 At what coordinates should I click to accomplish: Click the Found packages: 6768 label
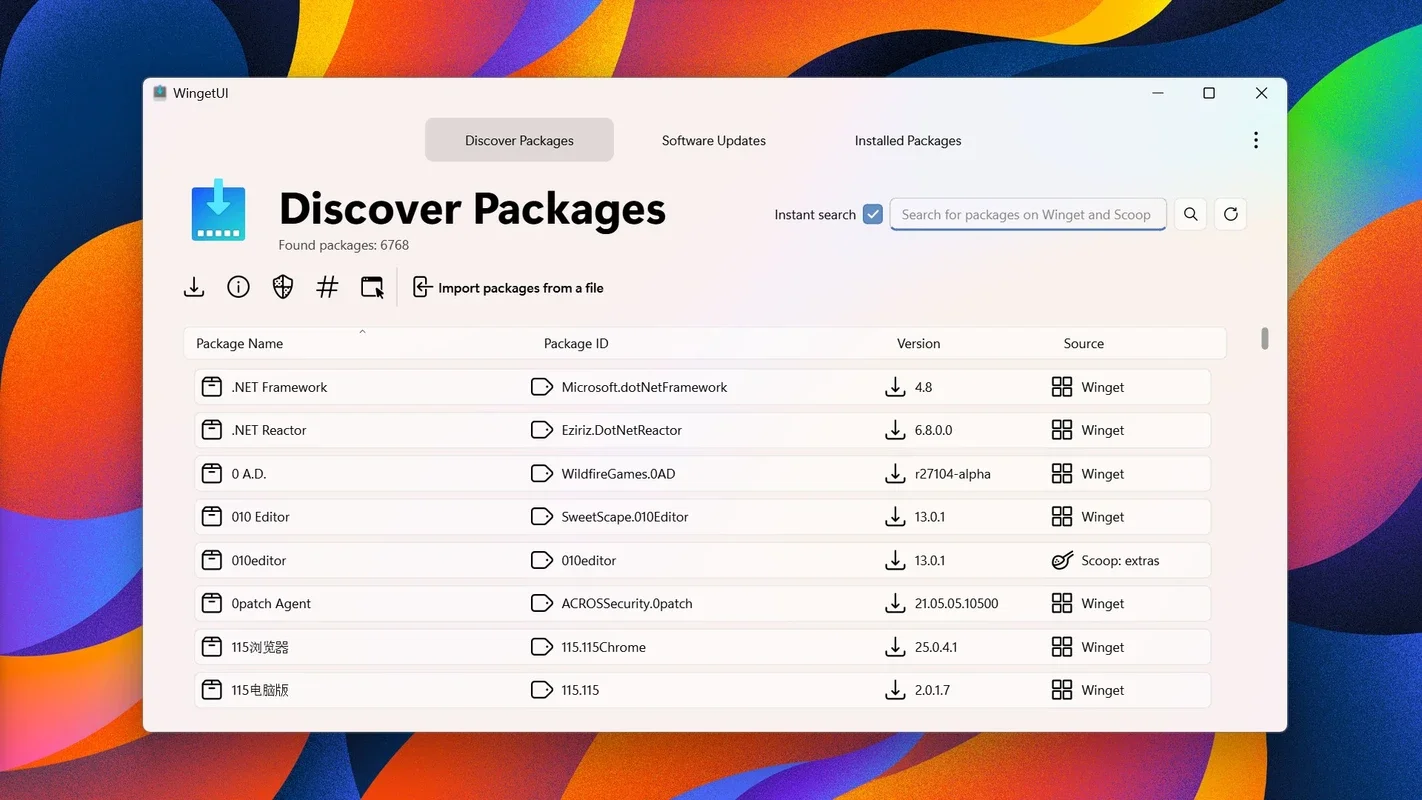click(x=344, y=245)
